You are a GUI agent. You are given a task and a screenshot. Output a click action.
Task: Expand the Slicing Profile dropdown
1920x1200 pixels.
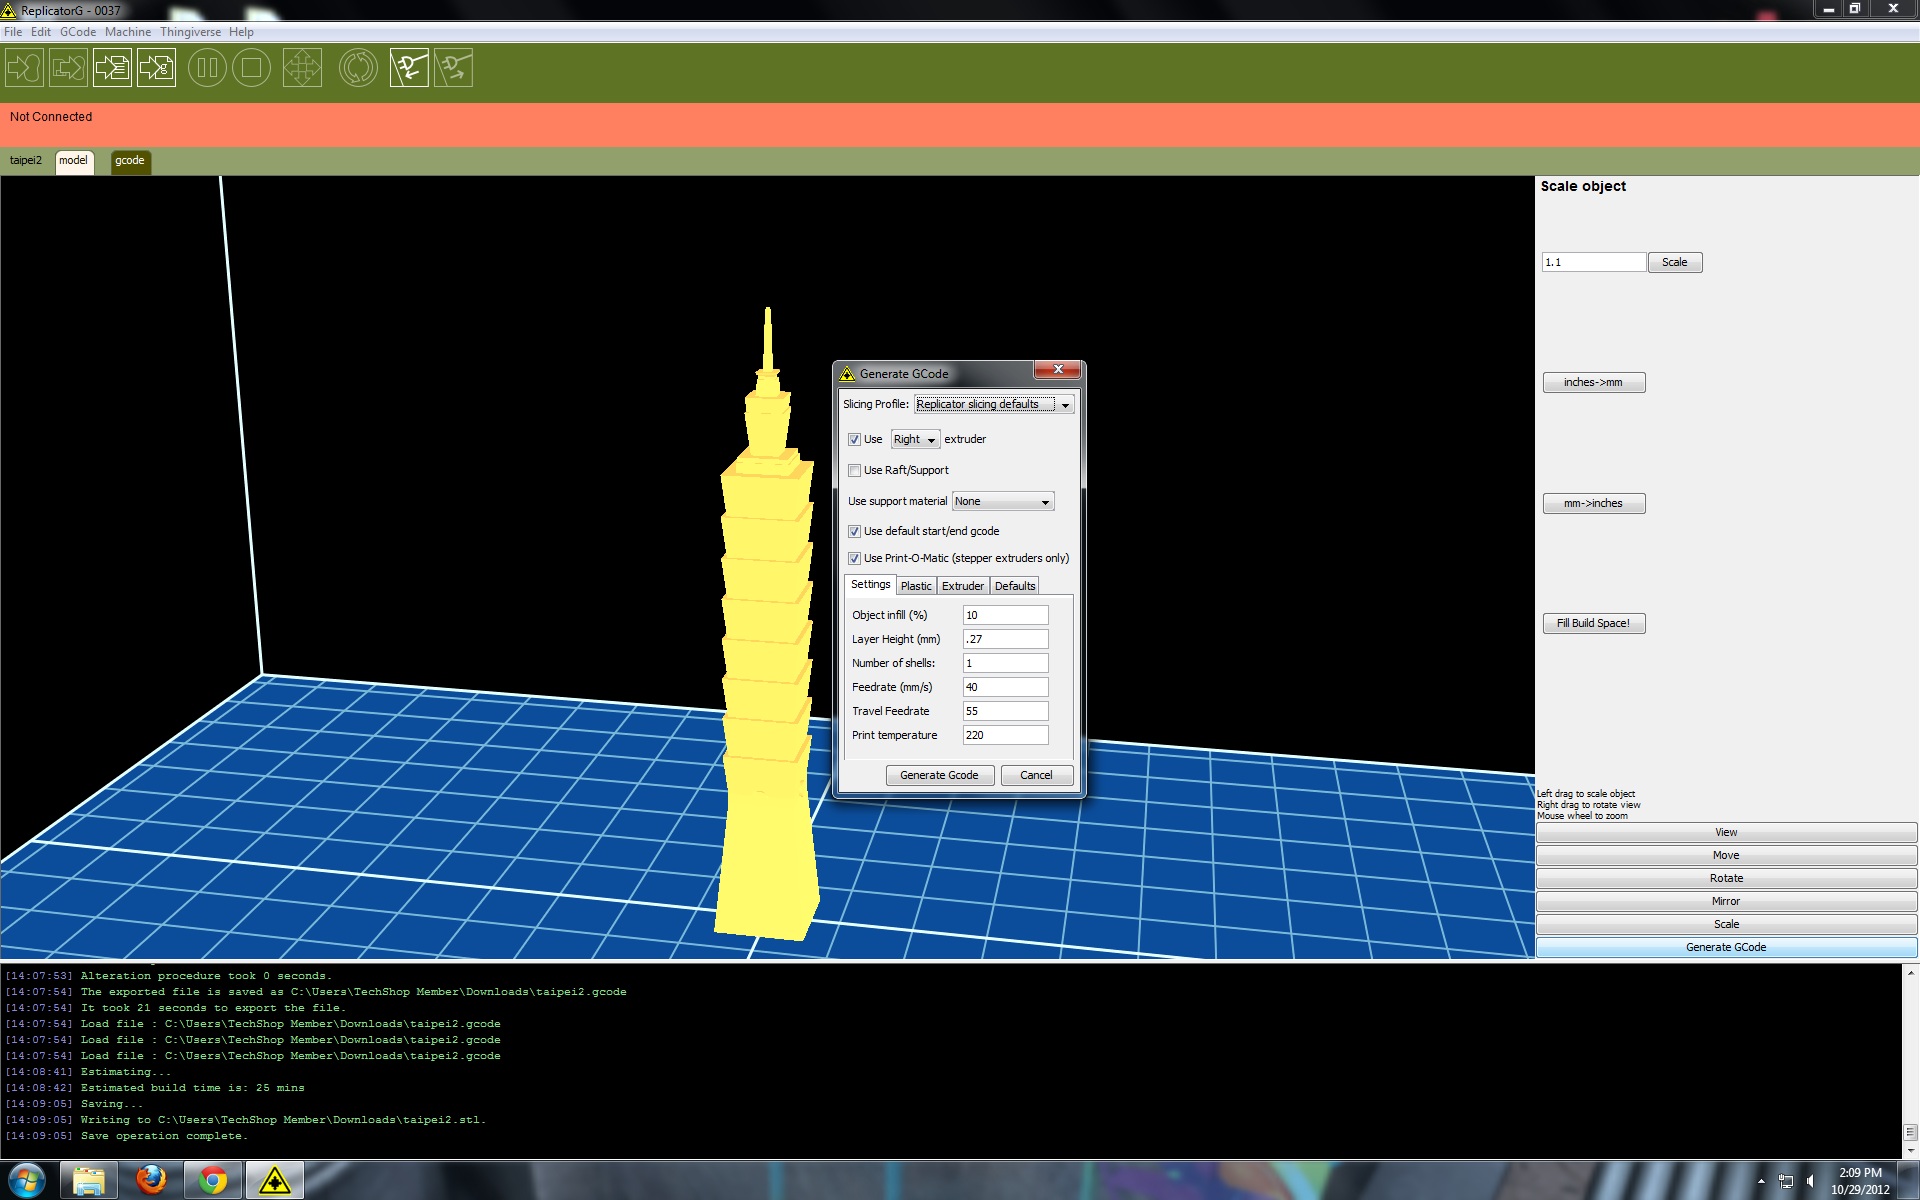[x=994, y=404]
